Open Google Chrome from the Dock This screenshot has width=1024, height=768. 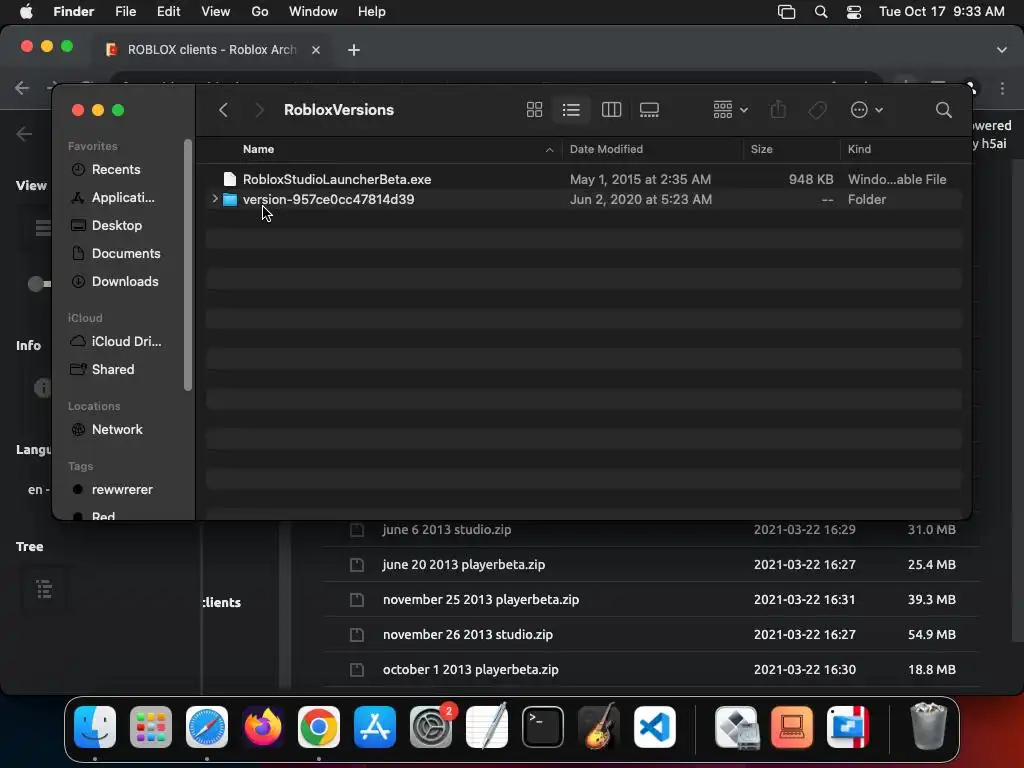(x=319, y=727)
